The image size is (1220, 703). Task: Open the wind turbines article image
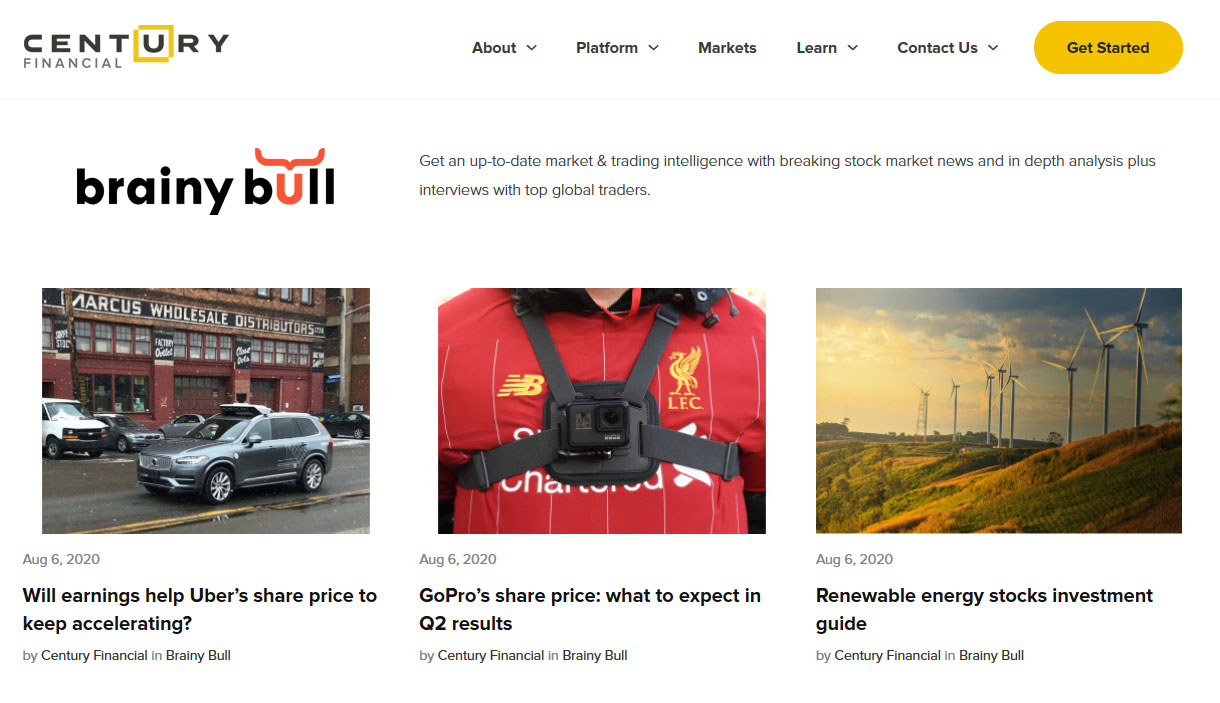[999, 411]
